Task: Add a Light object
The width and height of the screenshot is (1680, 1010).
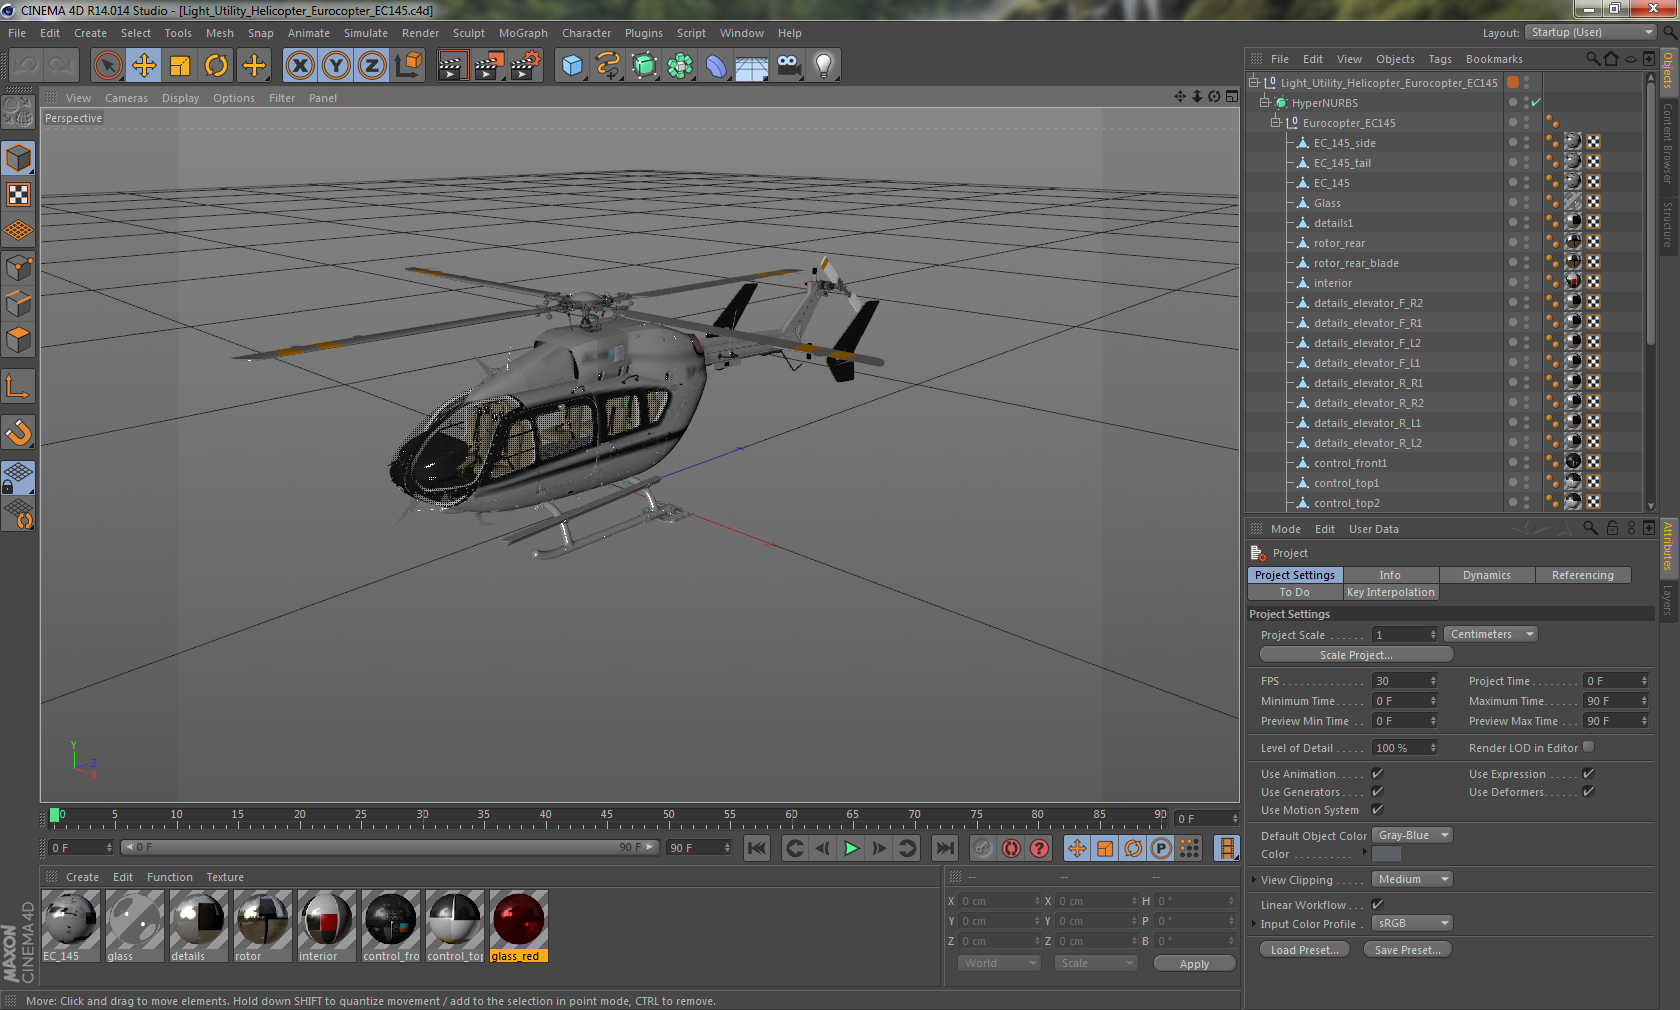Action: coord(824,66)
